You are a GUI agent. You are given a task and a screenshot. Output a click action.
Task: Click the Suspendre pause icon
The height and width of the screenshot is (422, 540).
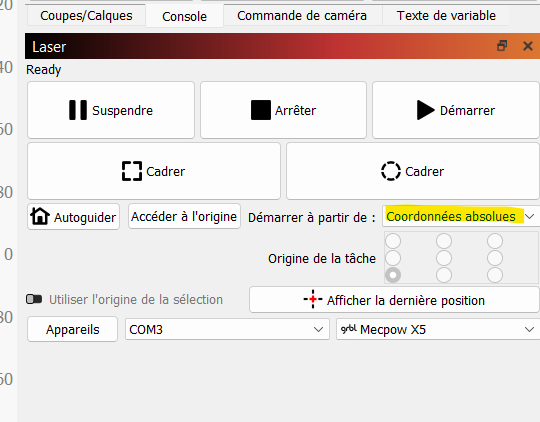(x=78, y=110)
